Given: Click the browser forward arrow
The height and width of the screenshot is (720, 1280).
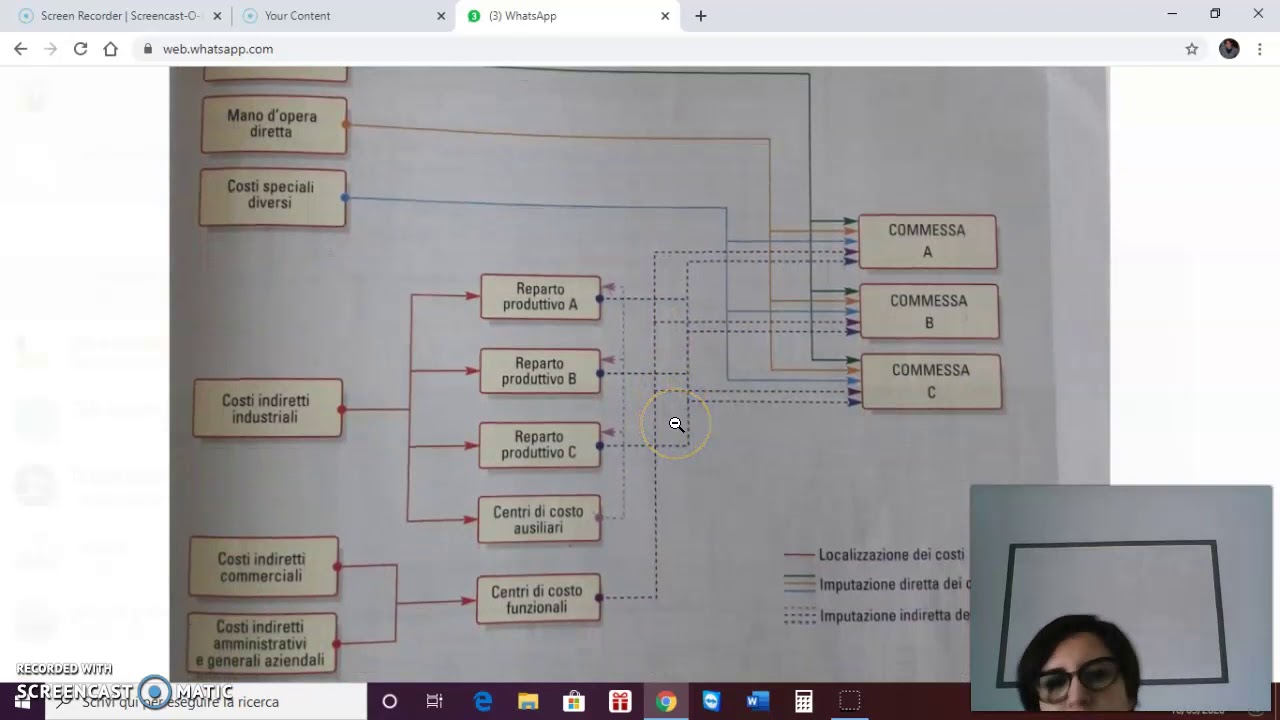Looking at the screenshot, I should pos(50,49).
